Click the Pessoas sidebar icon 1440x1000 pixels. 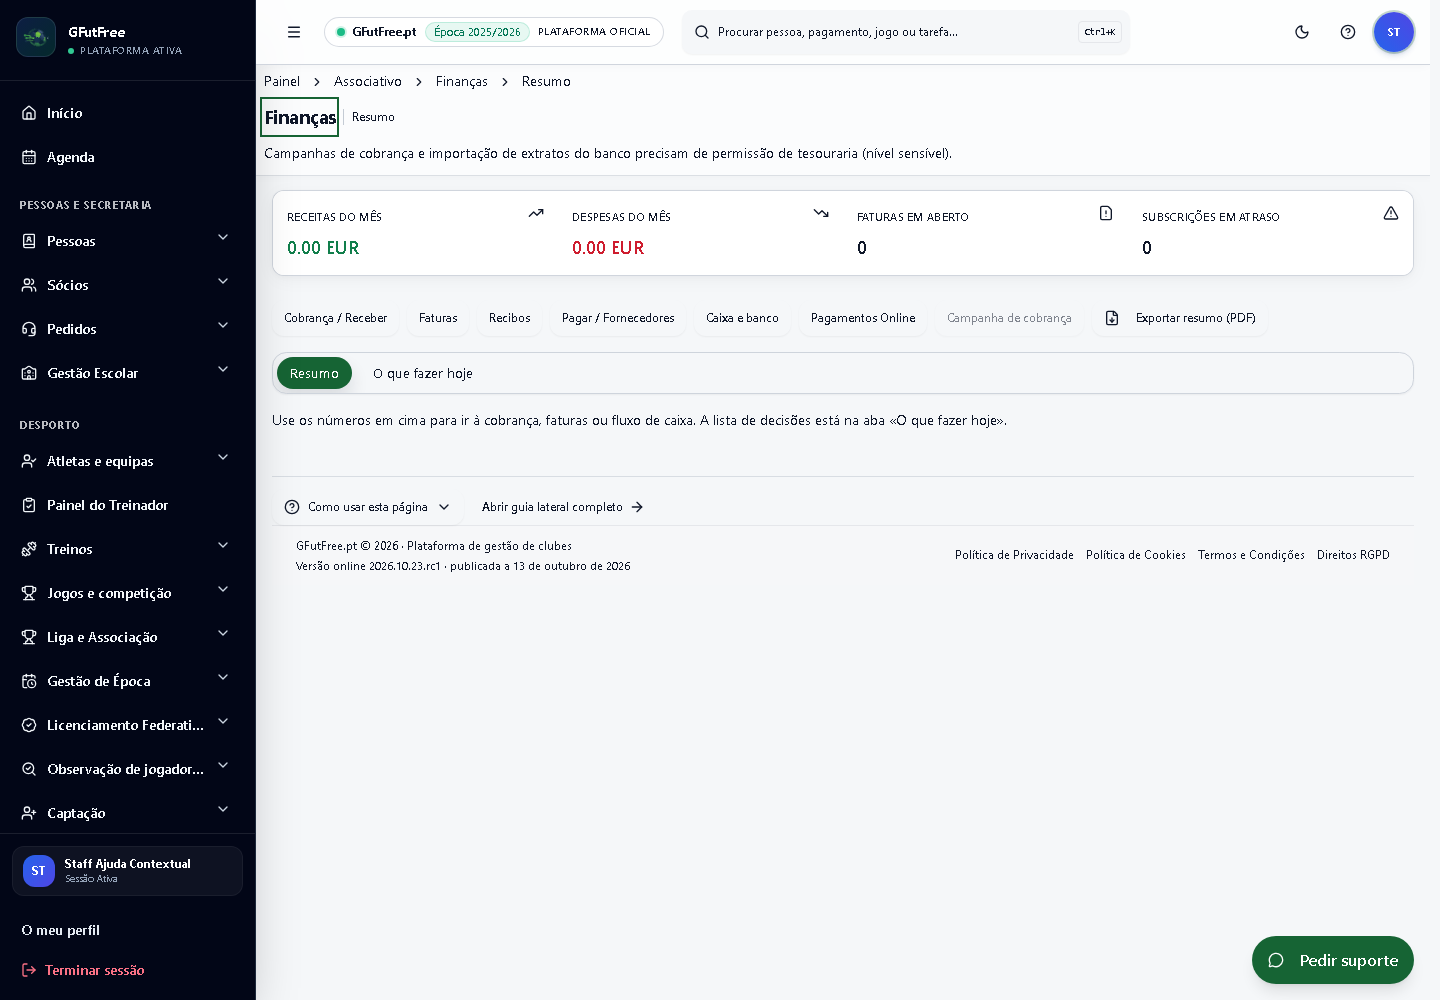tap(29, 241)
